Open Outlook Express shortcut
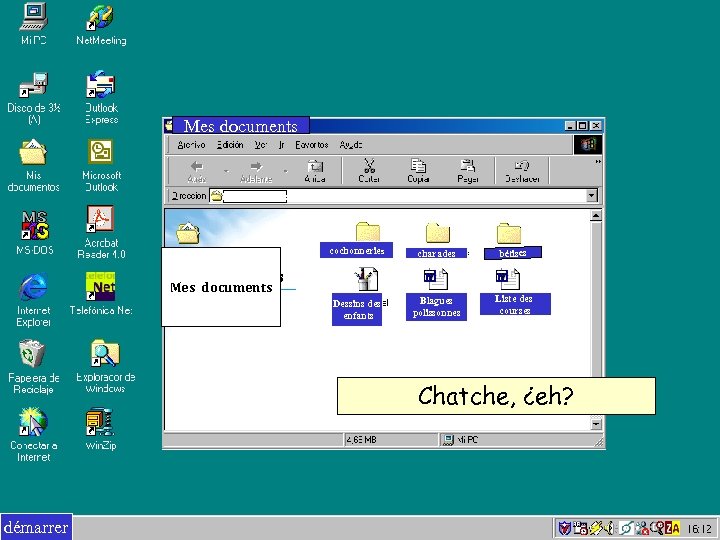The height and width of the screenshot is (540, 720). tap(101, 98)
